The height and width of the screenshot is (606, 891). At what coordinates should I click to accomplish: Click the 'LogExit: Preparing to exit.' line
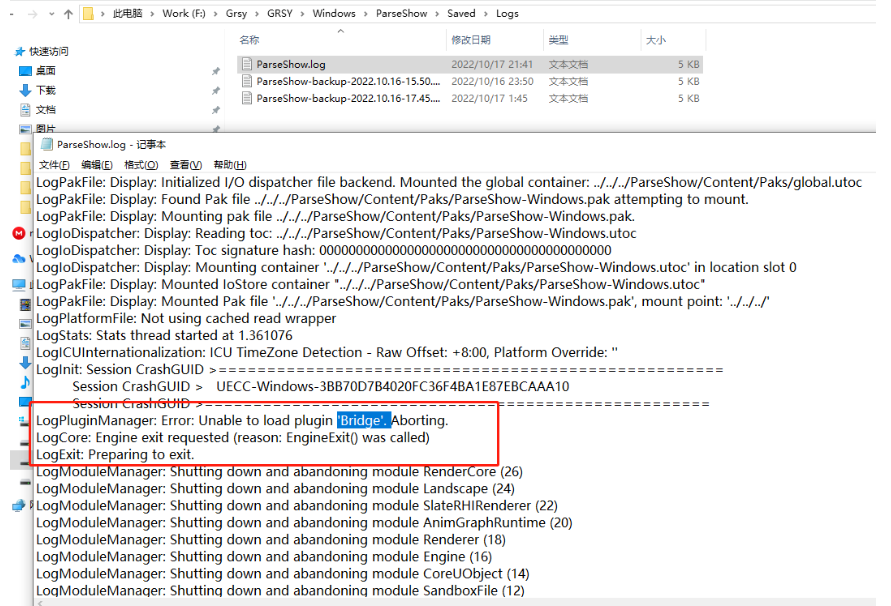pyautogui.click(x=115, y=455)
